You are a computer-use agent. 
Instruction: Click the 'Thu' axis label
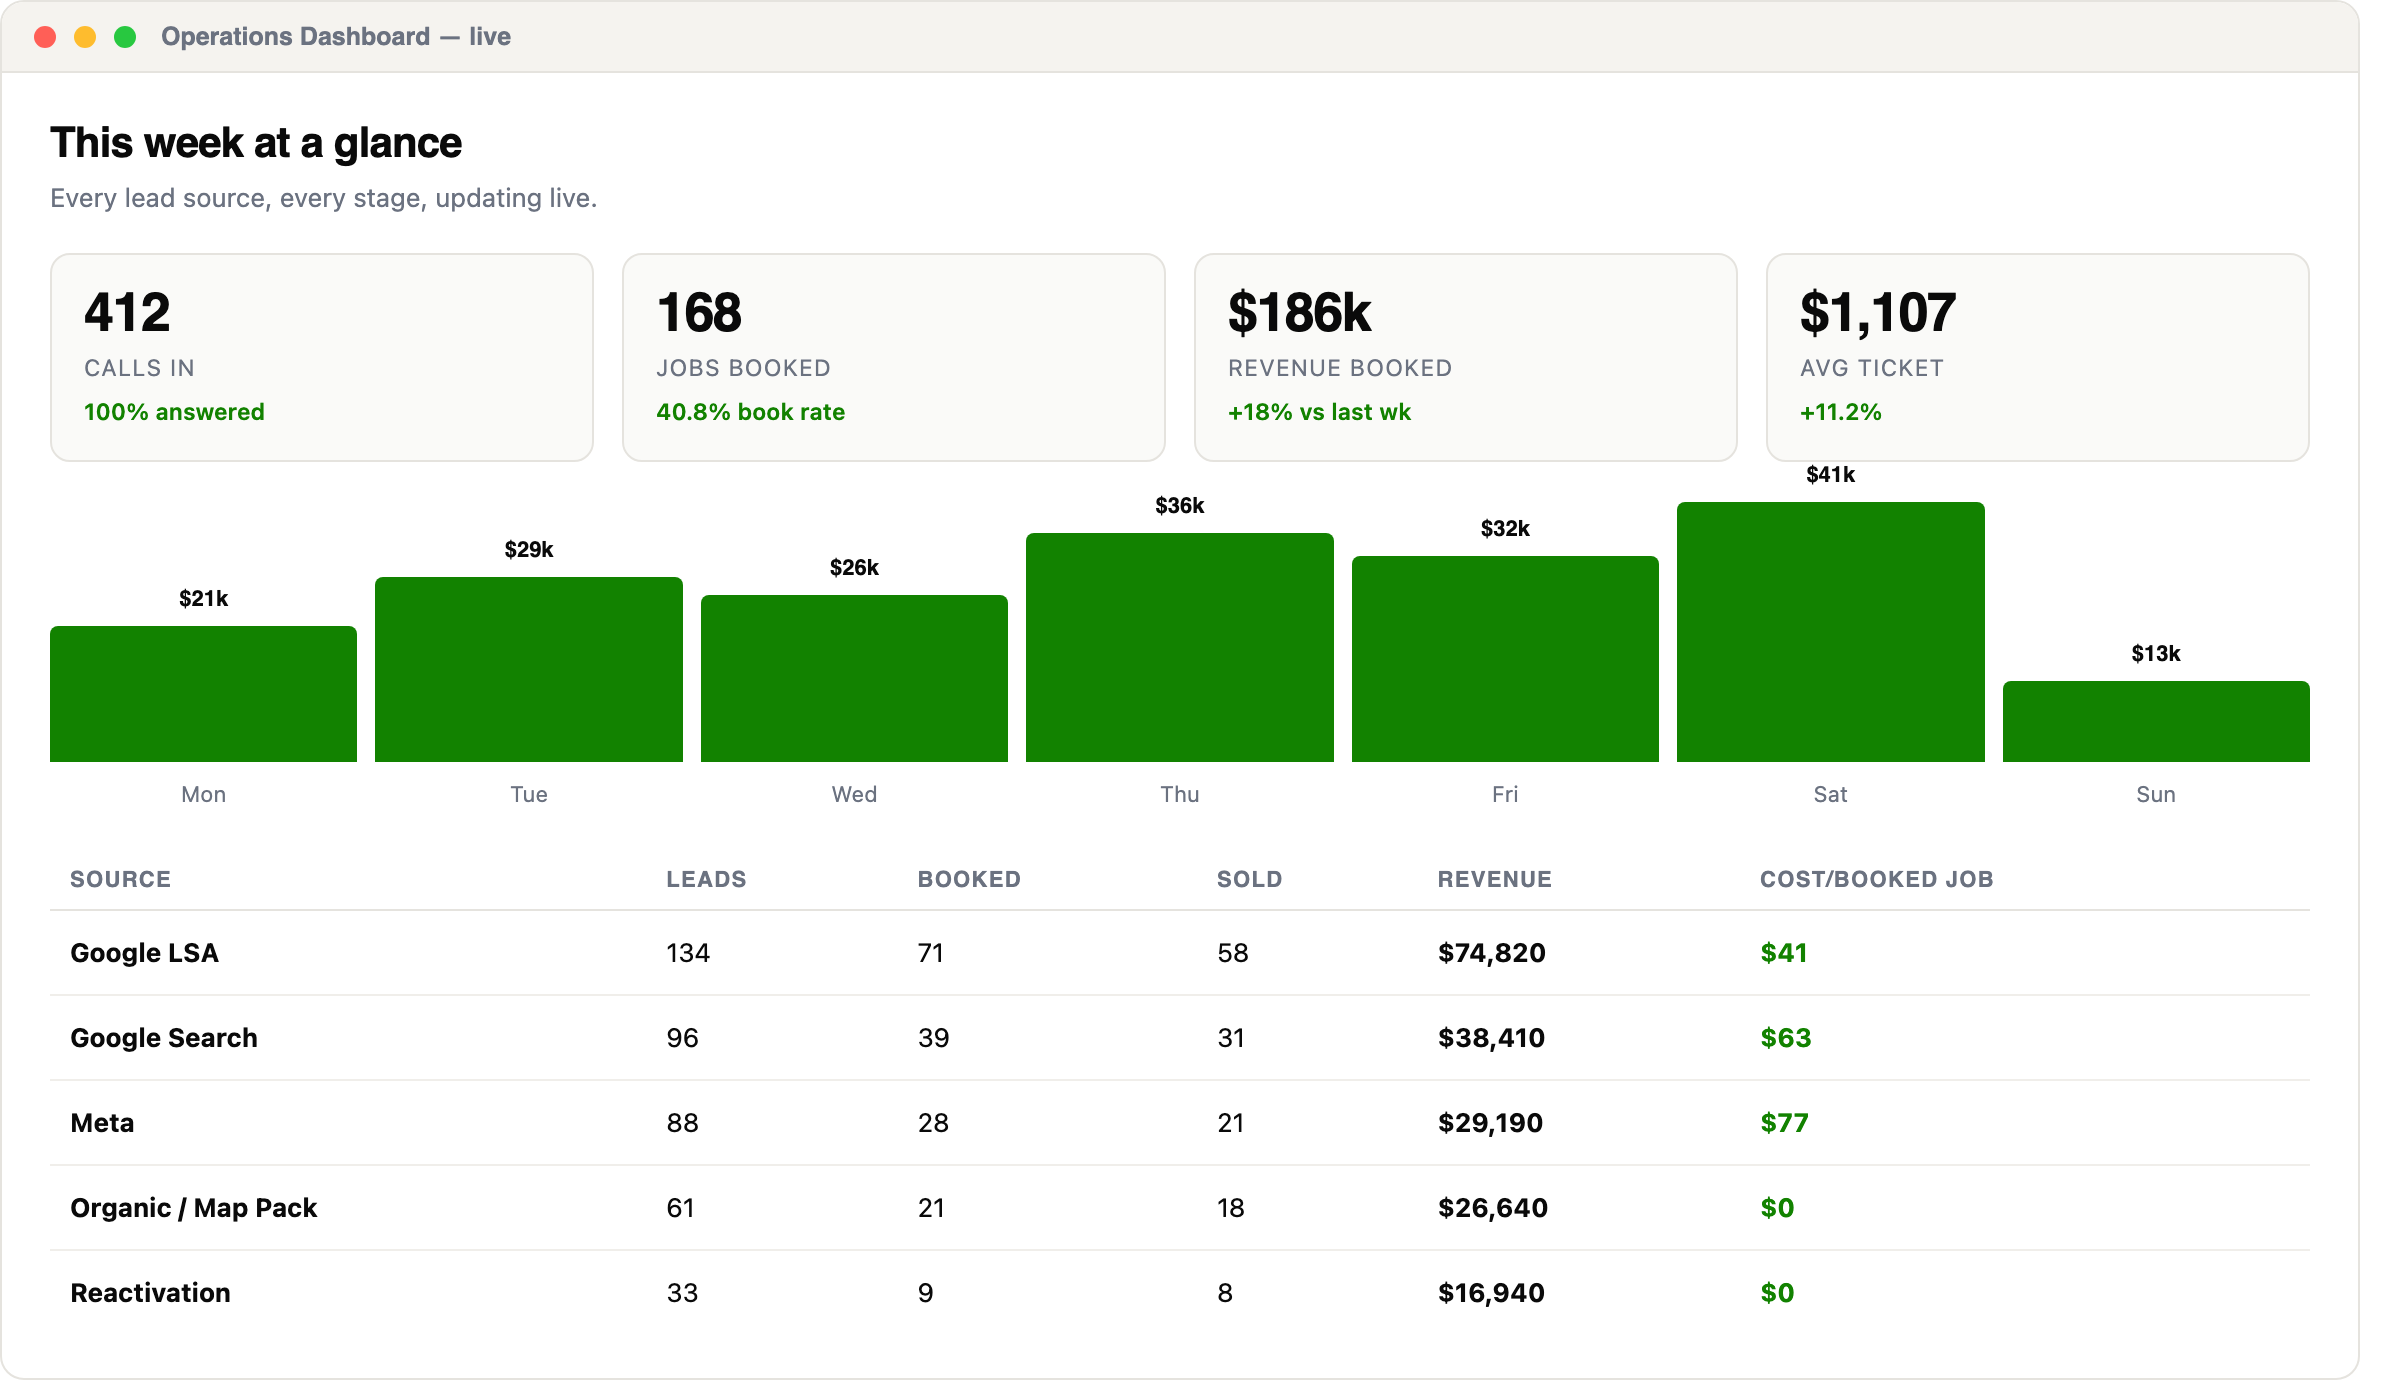1180,794
